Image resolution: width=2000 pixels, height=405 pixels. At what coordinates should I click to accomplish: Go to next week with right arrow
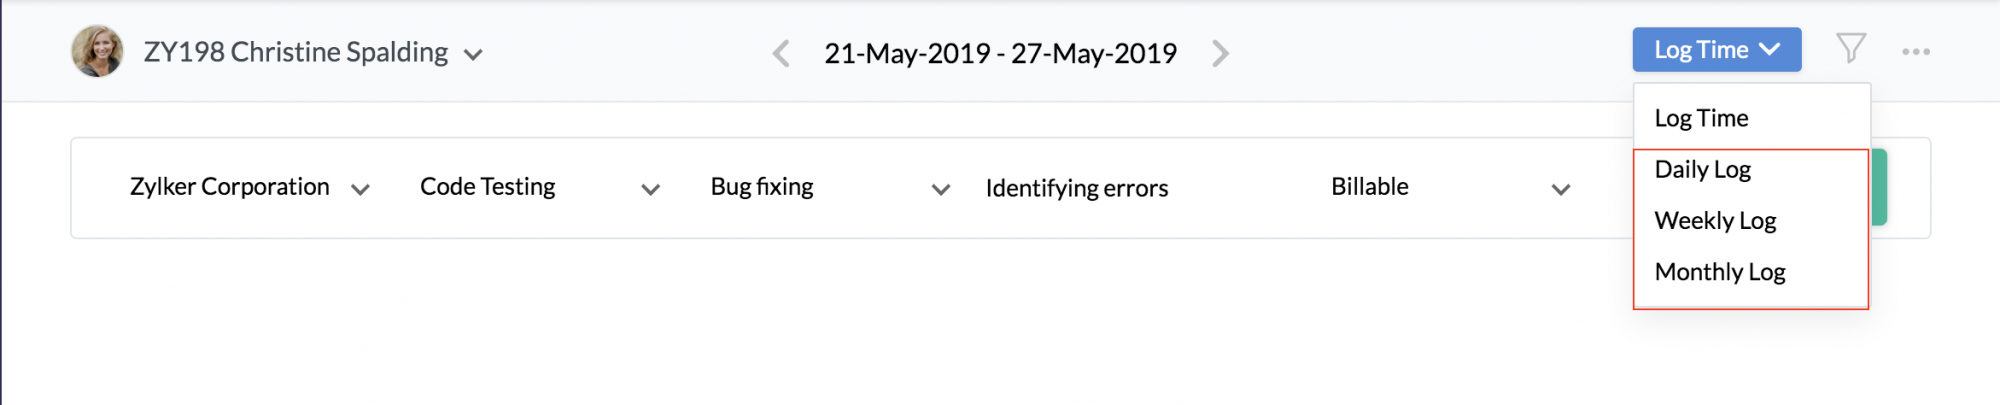(x=1220, y=53)
